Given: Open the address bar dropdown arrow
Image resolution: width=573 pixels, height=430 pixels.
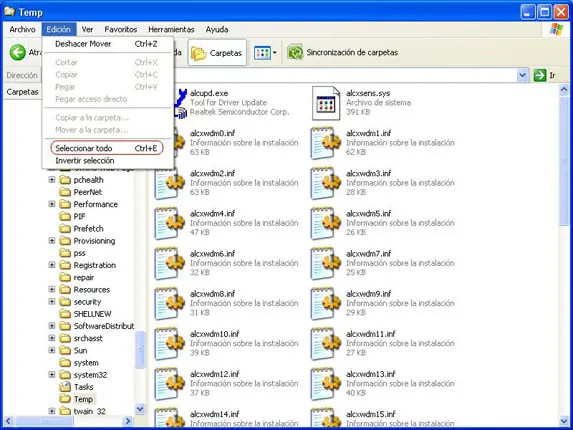Looking at the screenshot, I should point(523,75).
